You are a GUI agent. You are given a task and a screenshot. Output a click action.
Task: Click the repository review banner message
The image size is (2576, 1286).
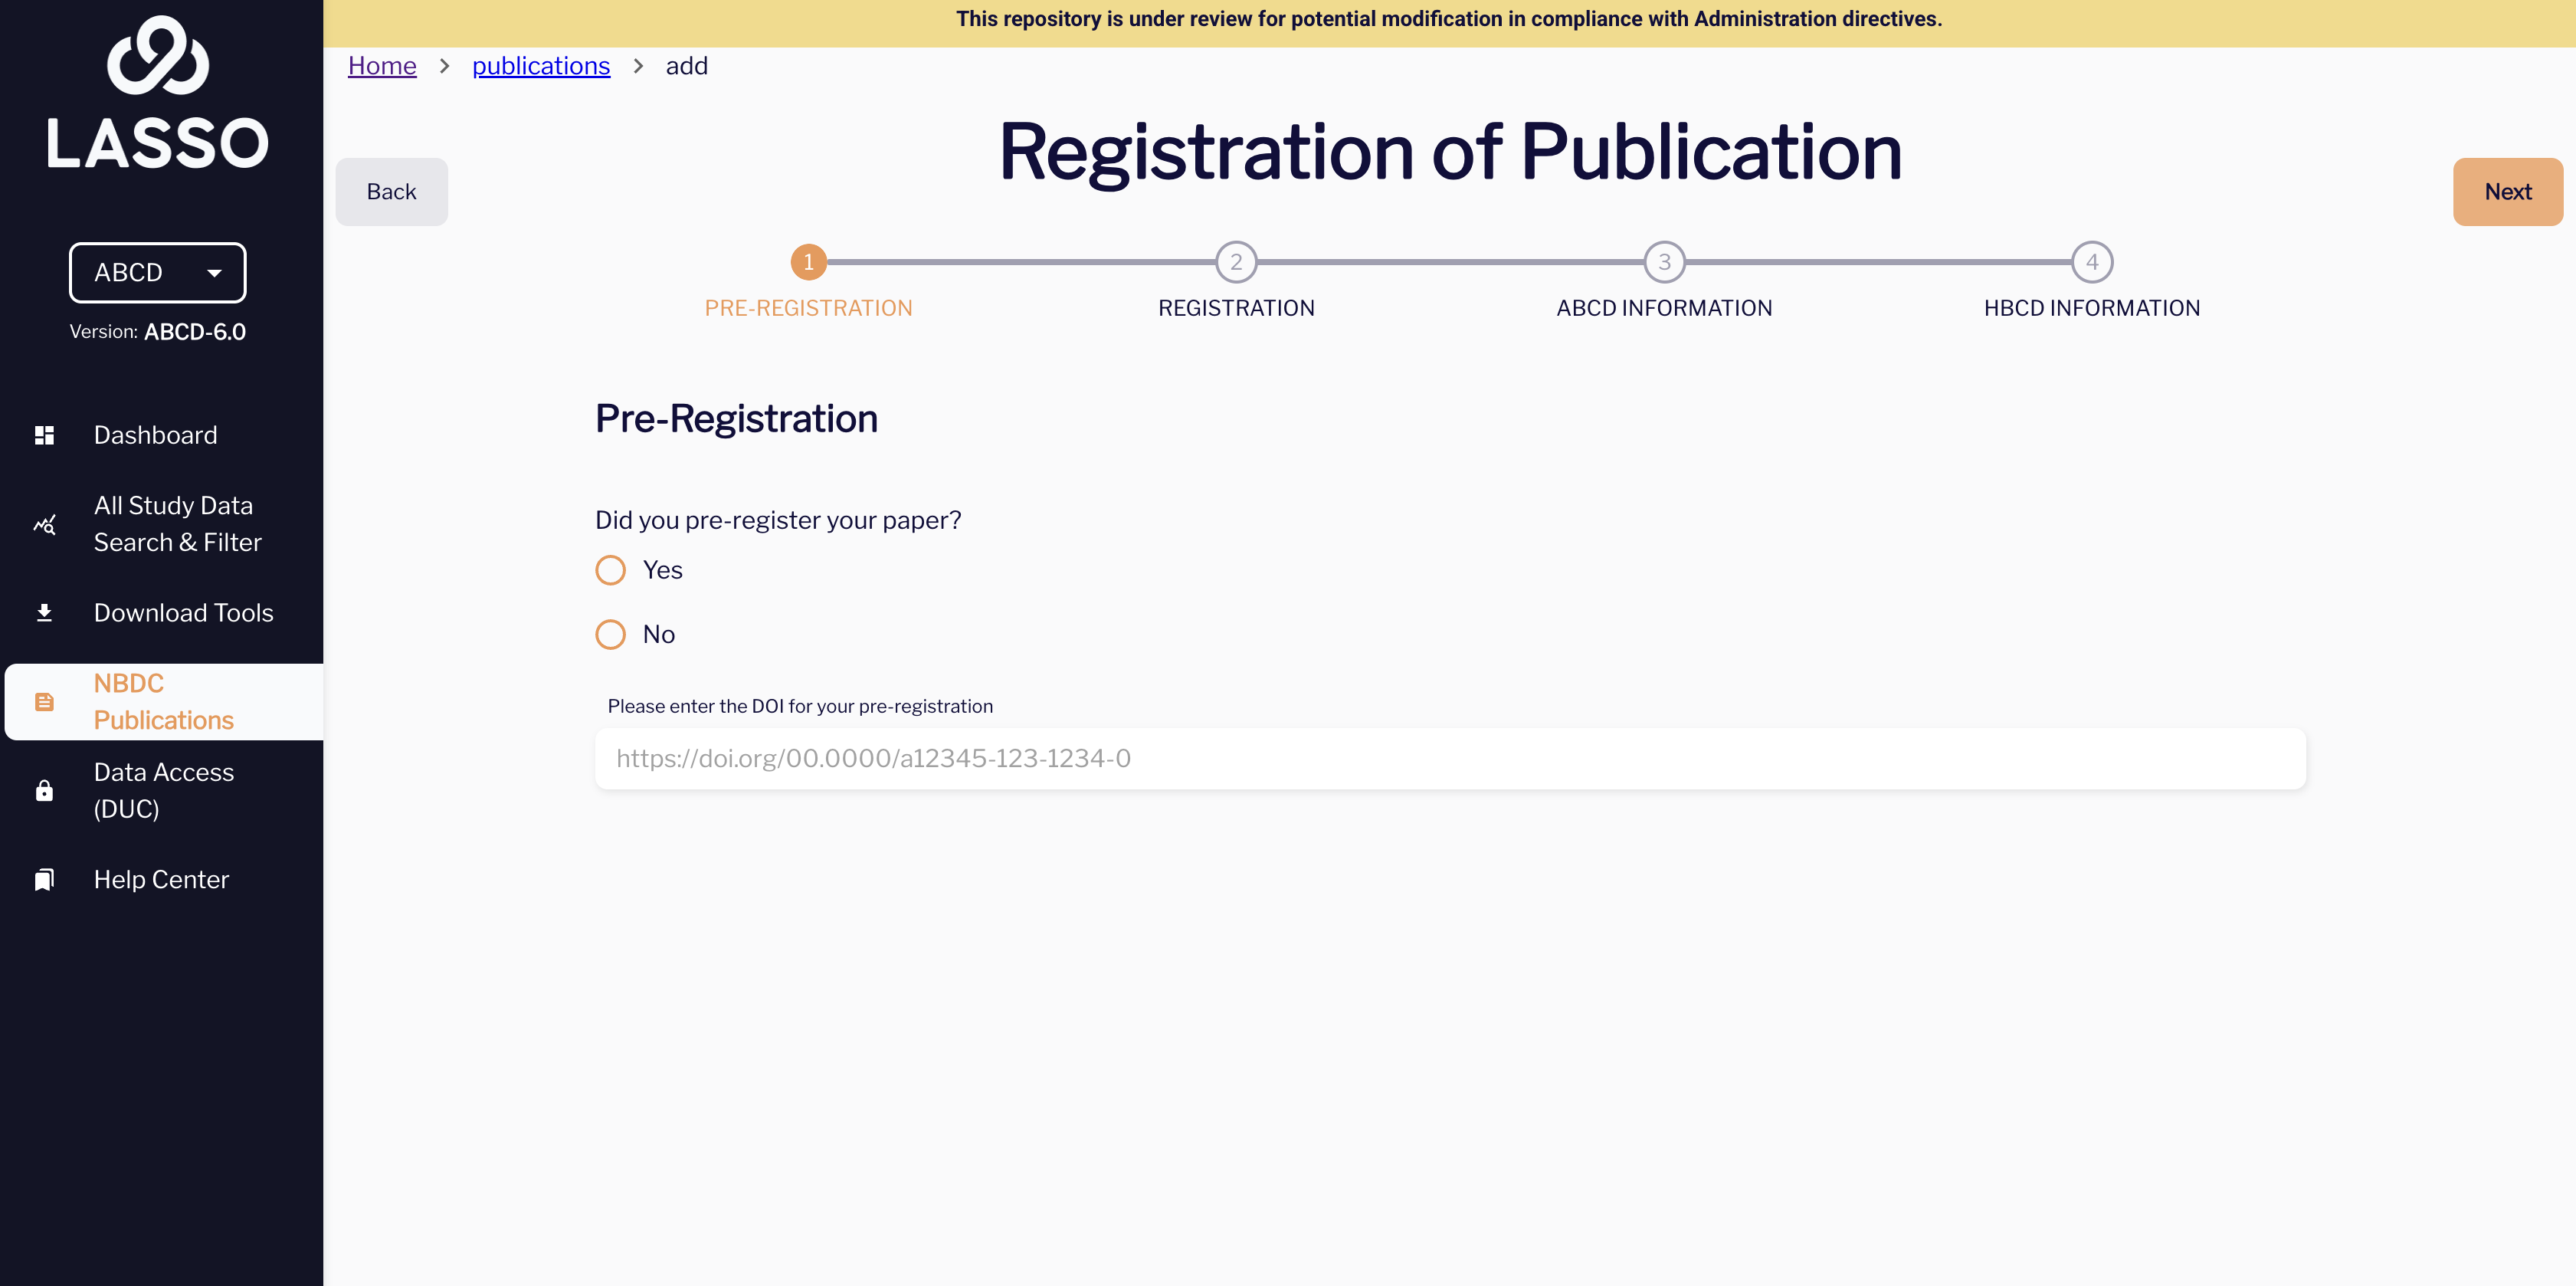(1448, 19)
